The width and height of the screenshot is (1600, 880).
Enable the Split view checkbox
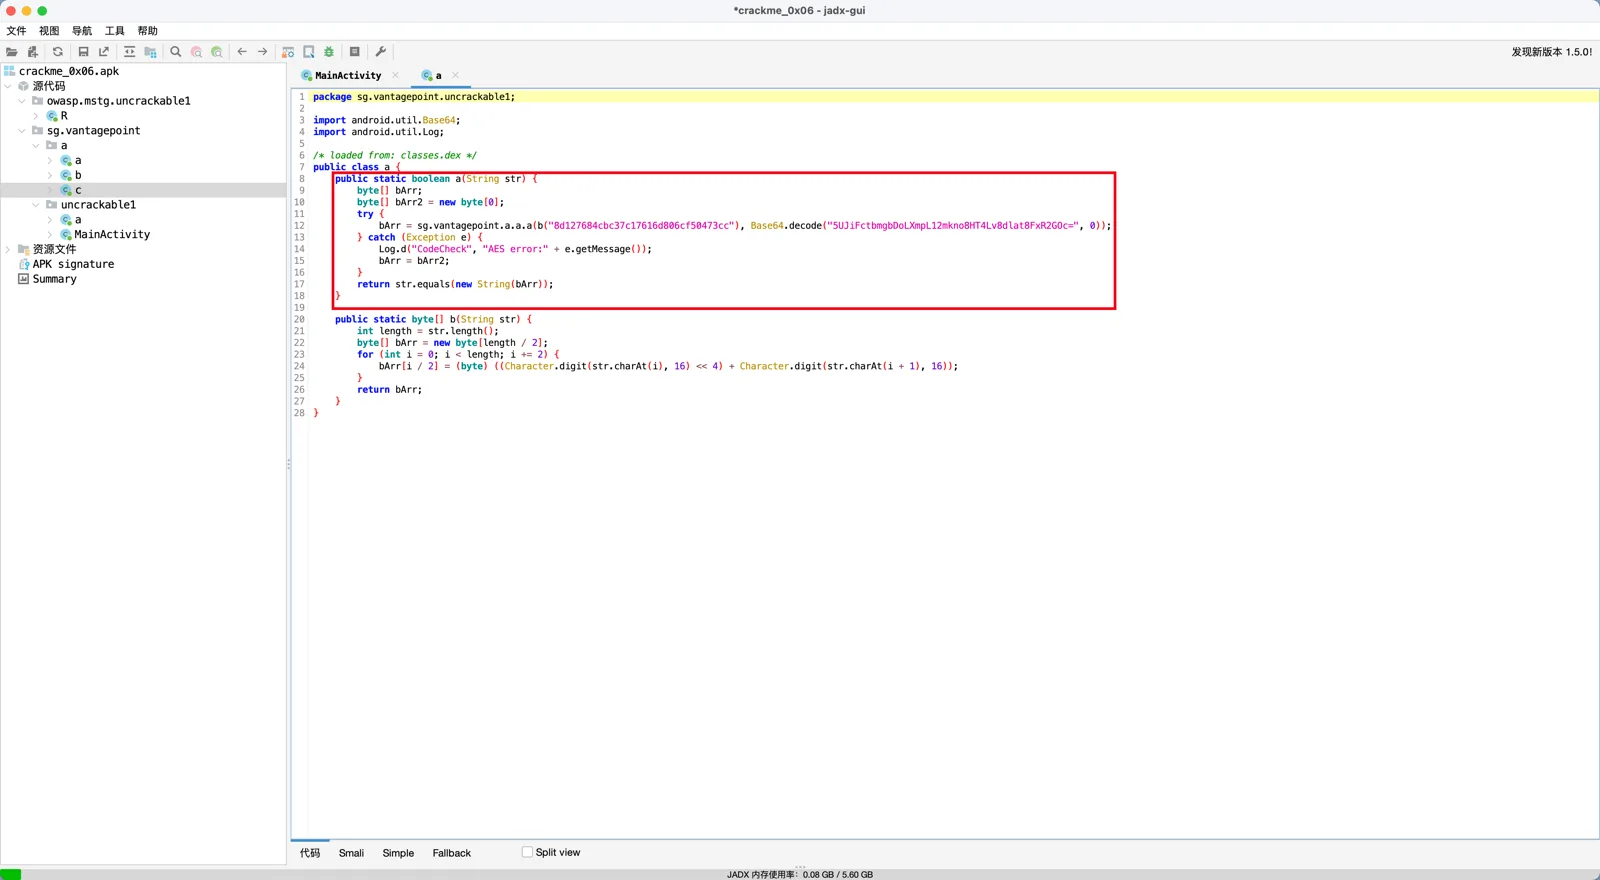tap(527, 852)
